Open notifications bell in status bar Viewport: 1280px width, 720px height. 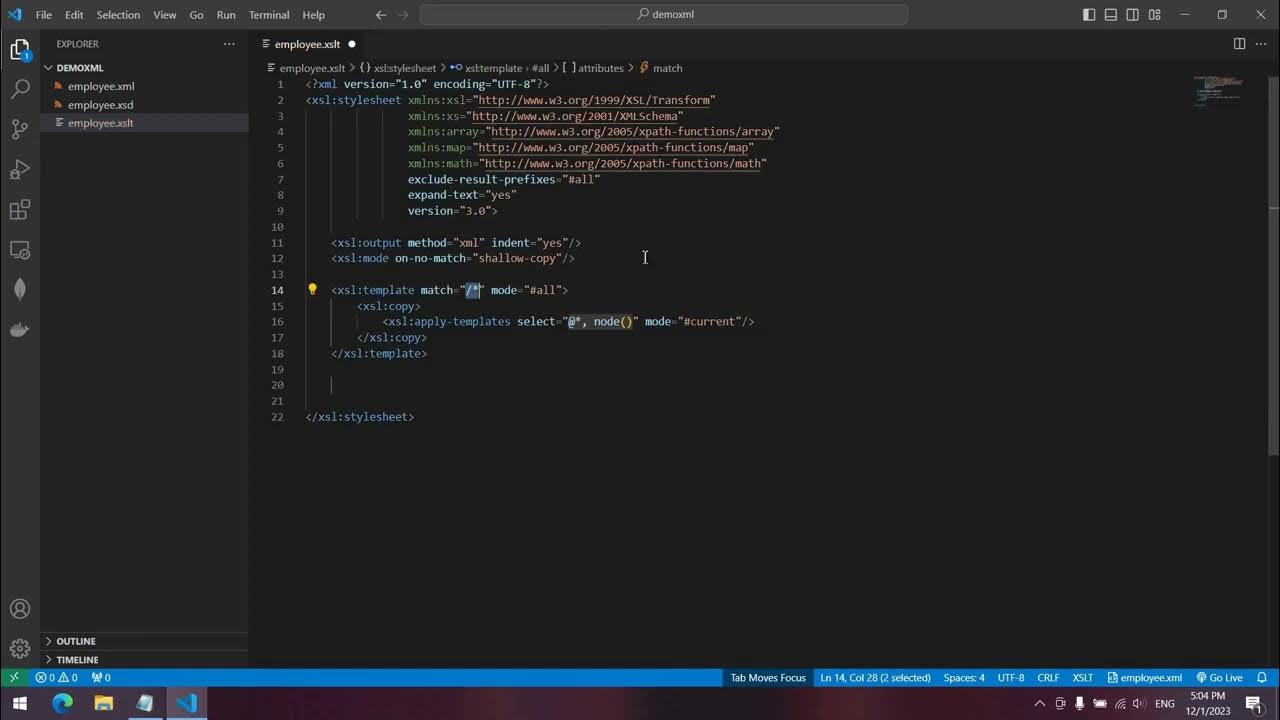click(x=1262, y=677)
